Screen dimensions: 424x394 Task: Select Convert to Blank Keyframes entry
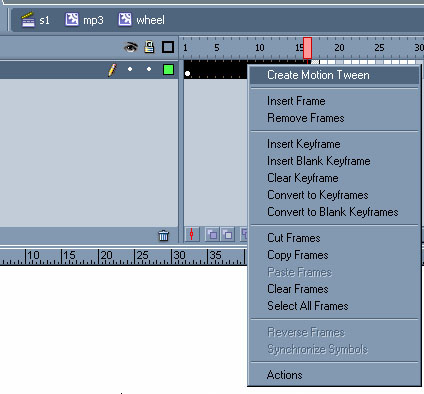click(333, 212)
